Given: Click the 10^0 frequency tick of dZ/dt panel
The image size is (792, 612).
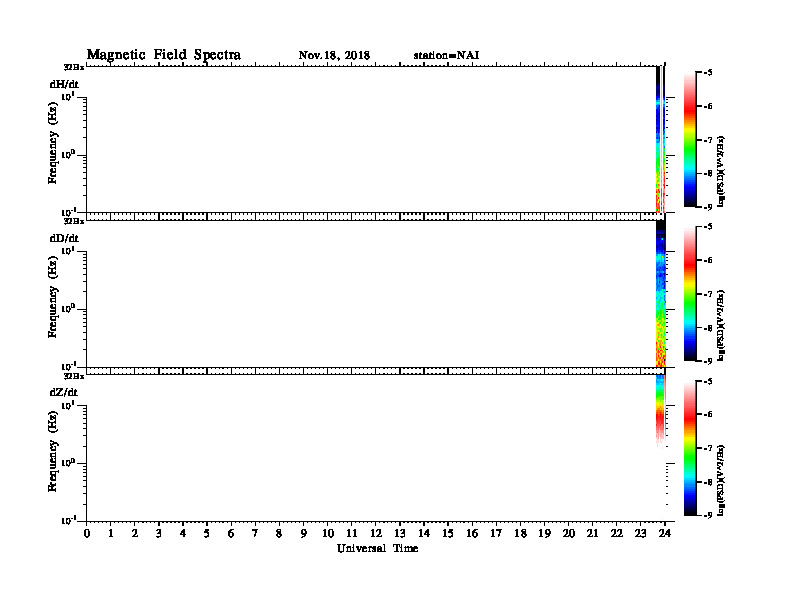Looking at the screenshot, I should [68, 462].
